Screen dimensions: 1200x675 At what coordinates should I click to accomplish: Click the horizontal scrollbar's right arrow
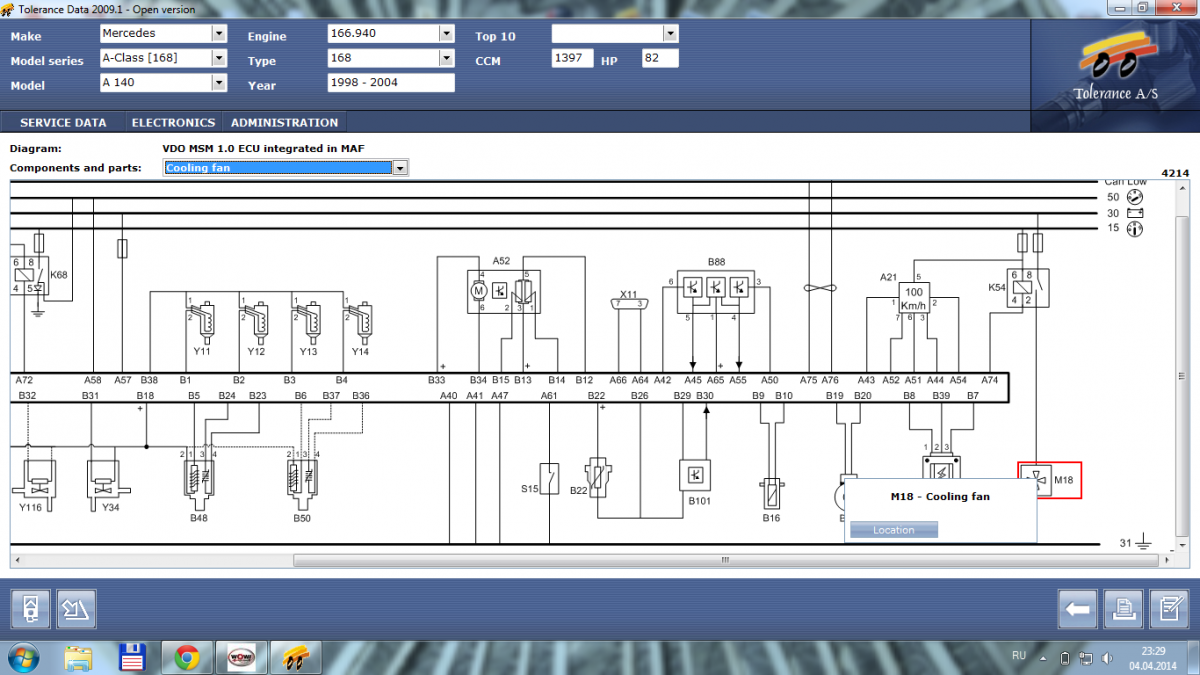coord(1167,560)
